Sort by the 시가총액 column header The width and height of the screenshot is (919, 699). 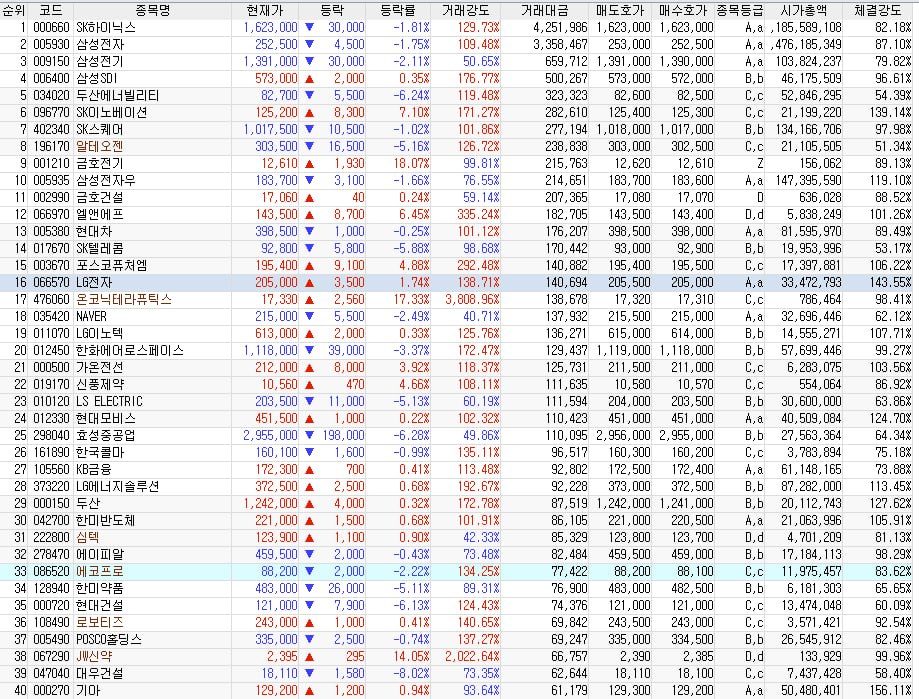click(x=804, y=10)
